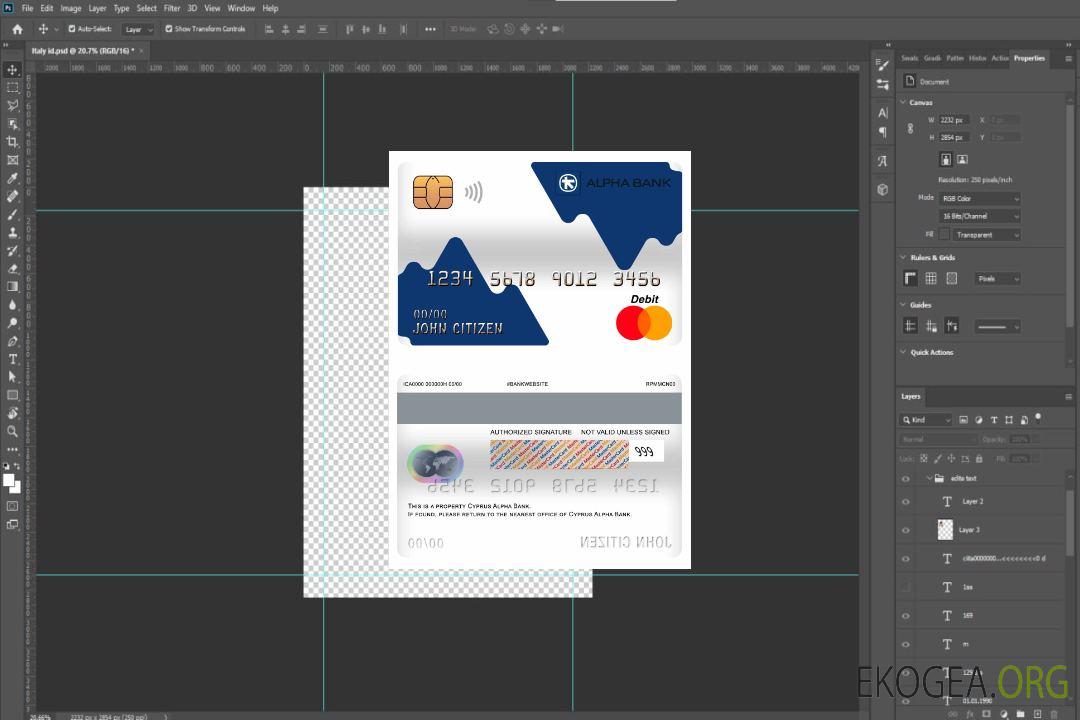Open the layer filter Kind dropdown
Viewport: 1080px width, 720px height.
click(926, 420)
